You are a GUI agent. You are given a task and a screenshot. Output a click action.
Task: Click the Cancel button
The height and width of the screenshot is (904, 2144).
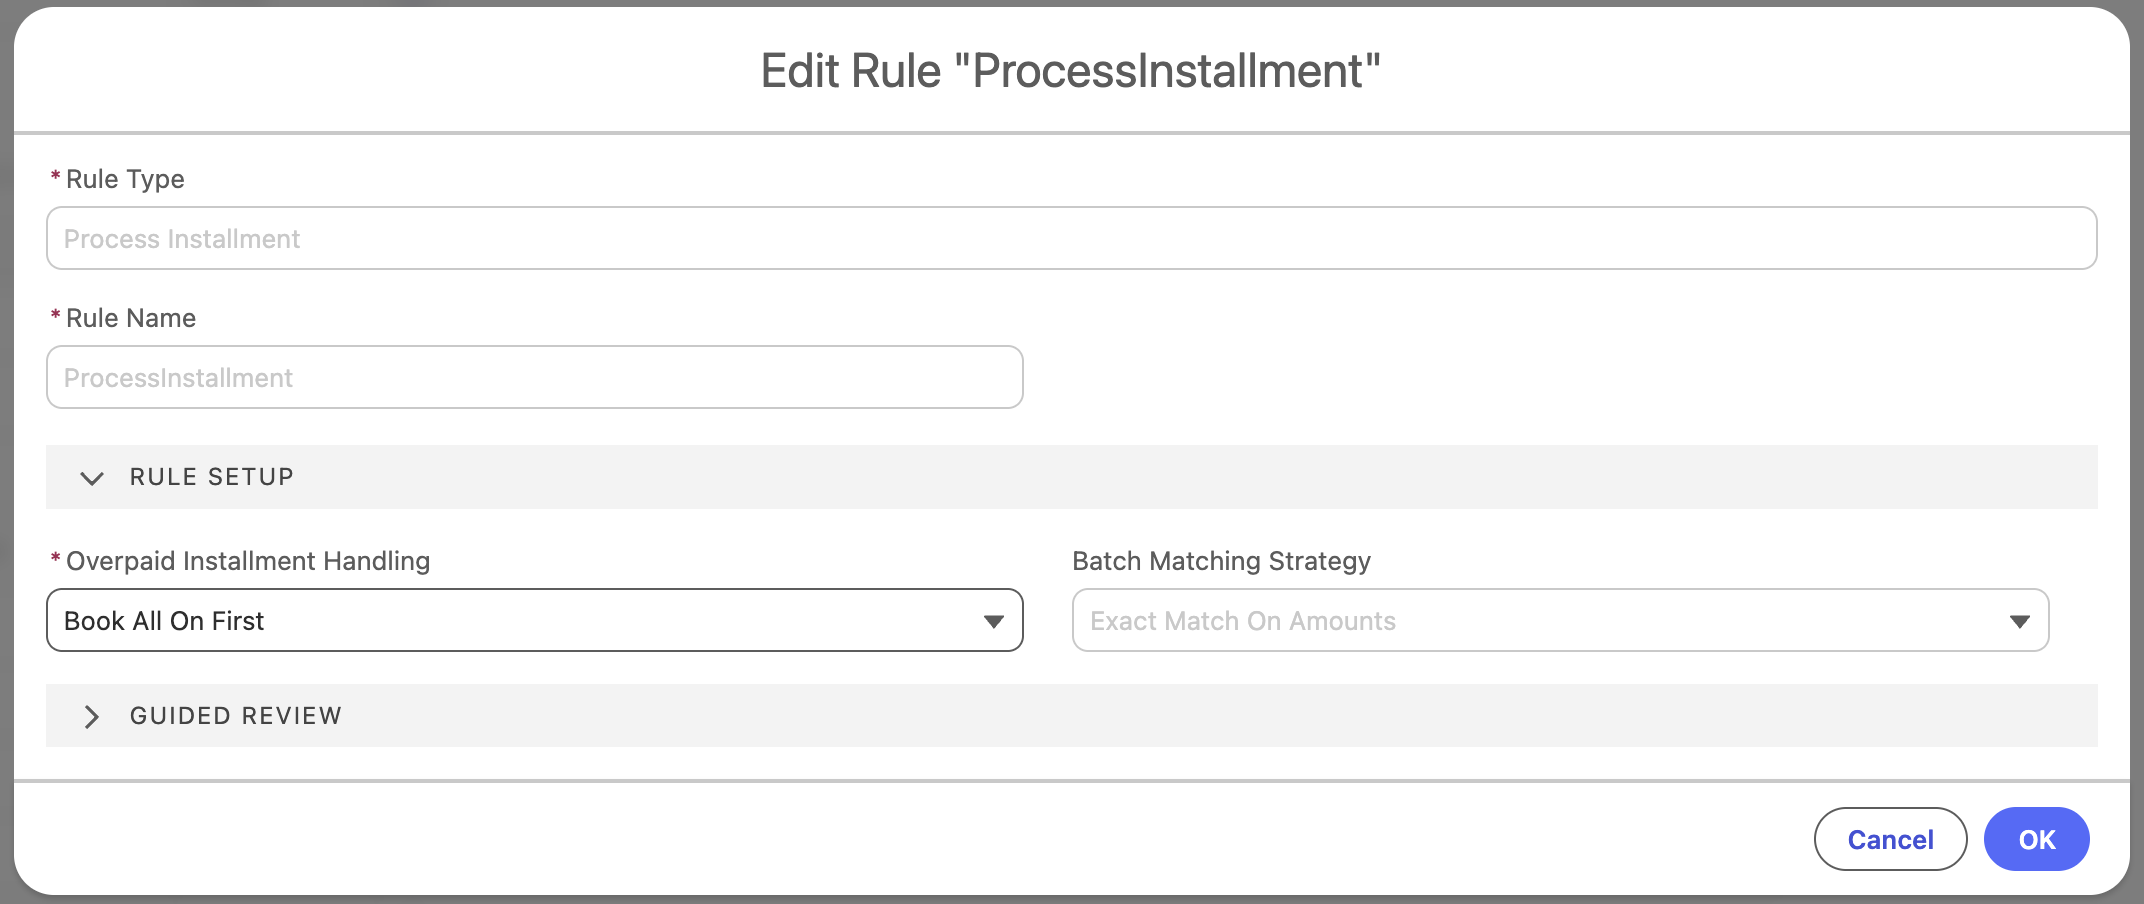[1890, 839]
